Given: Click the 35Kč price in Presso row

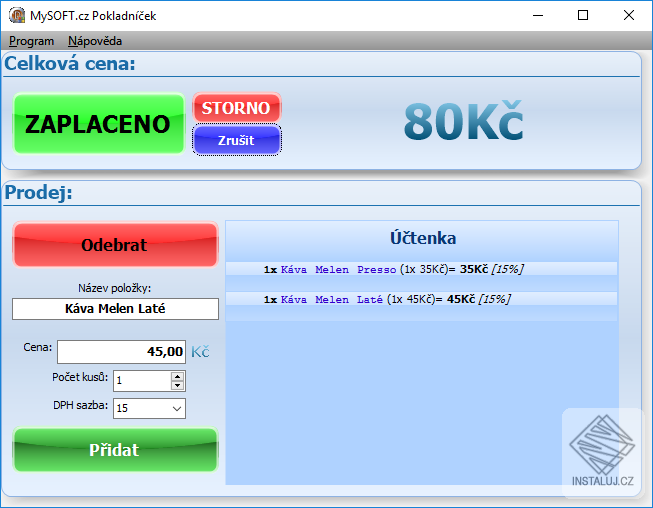Looking at the screenshot, I should pos(474,269).
